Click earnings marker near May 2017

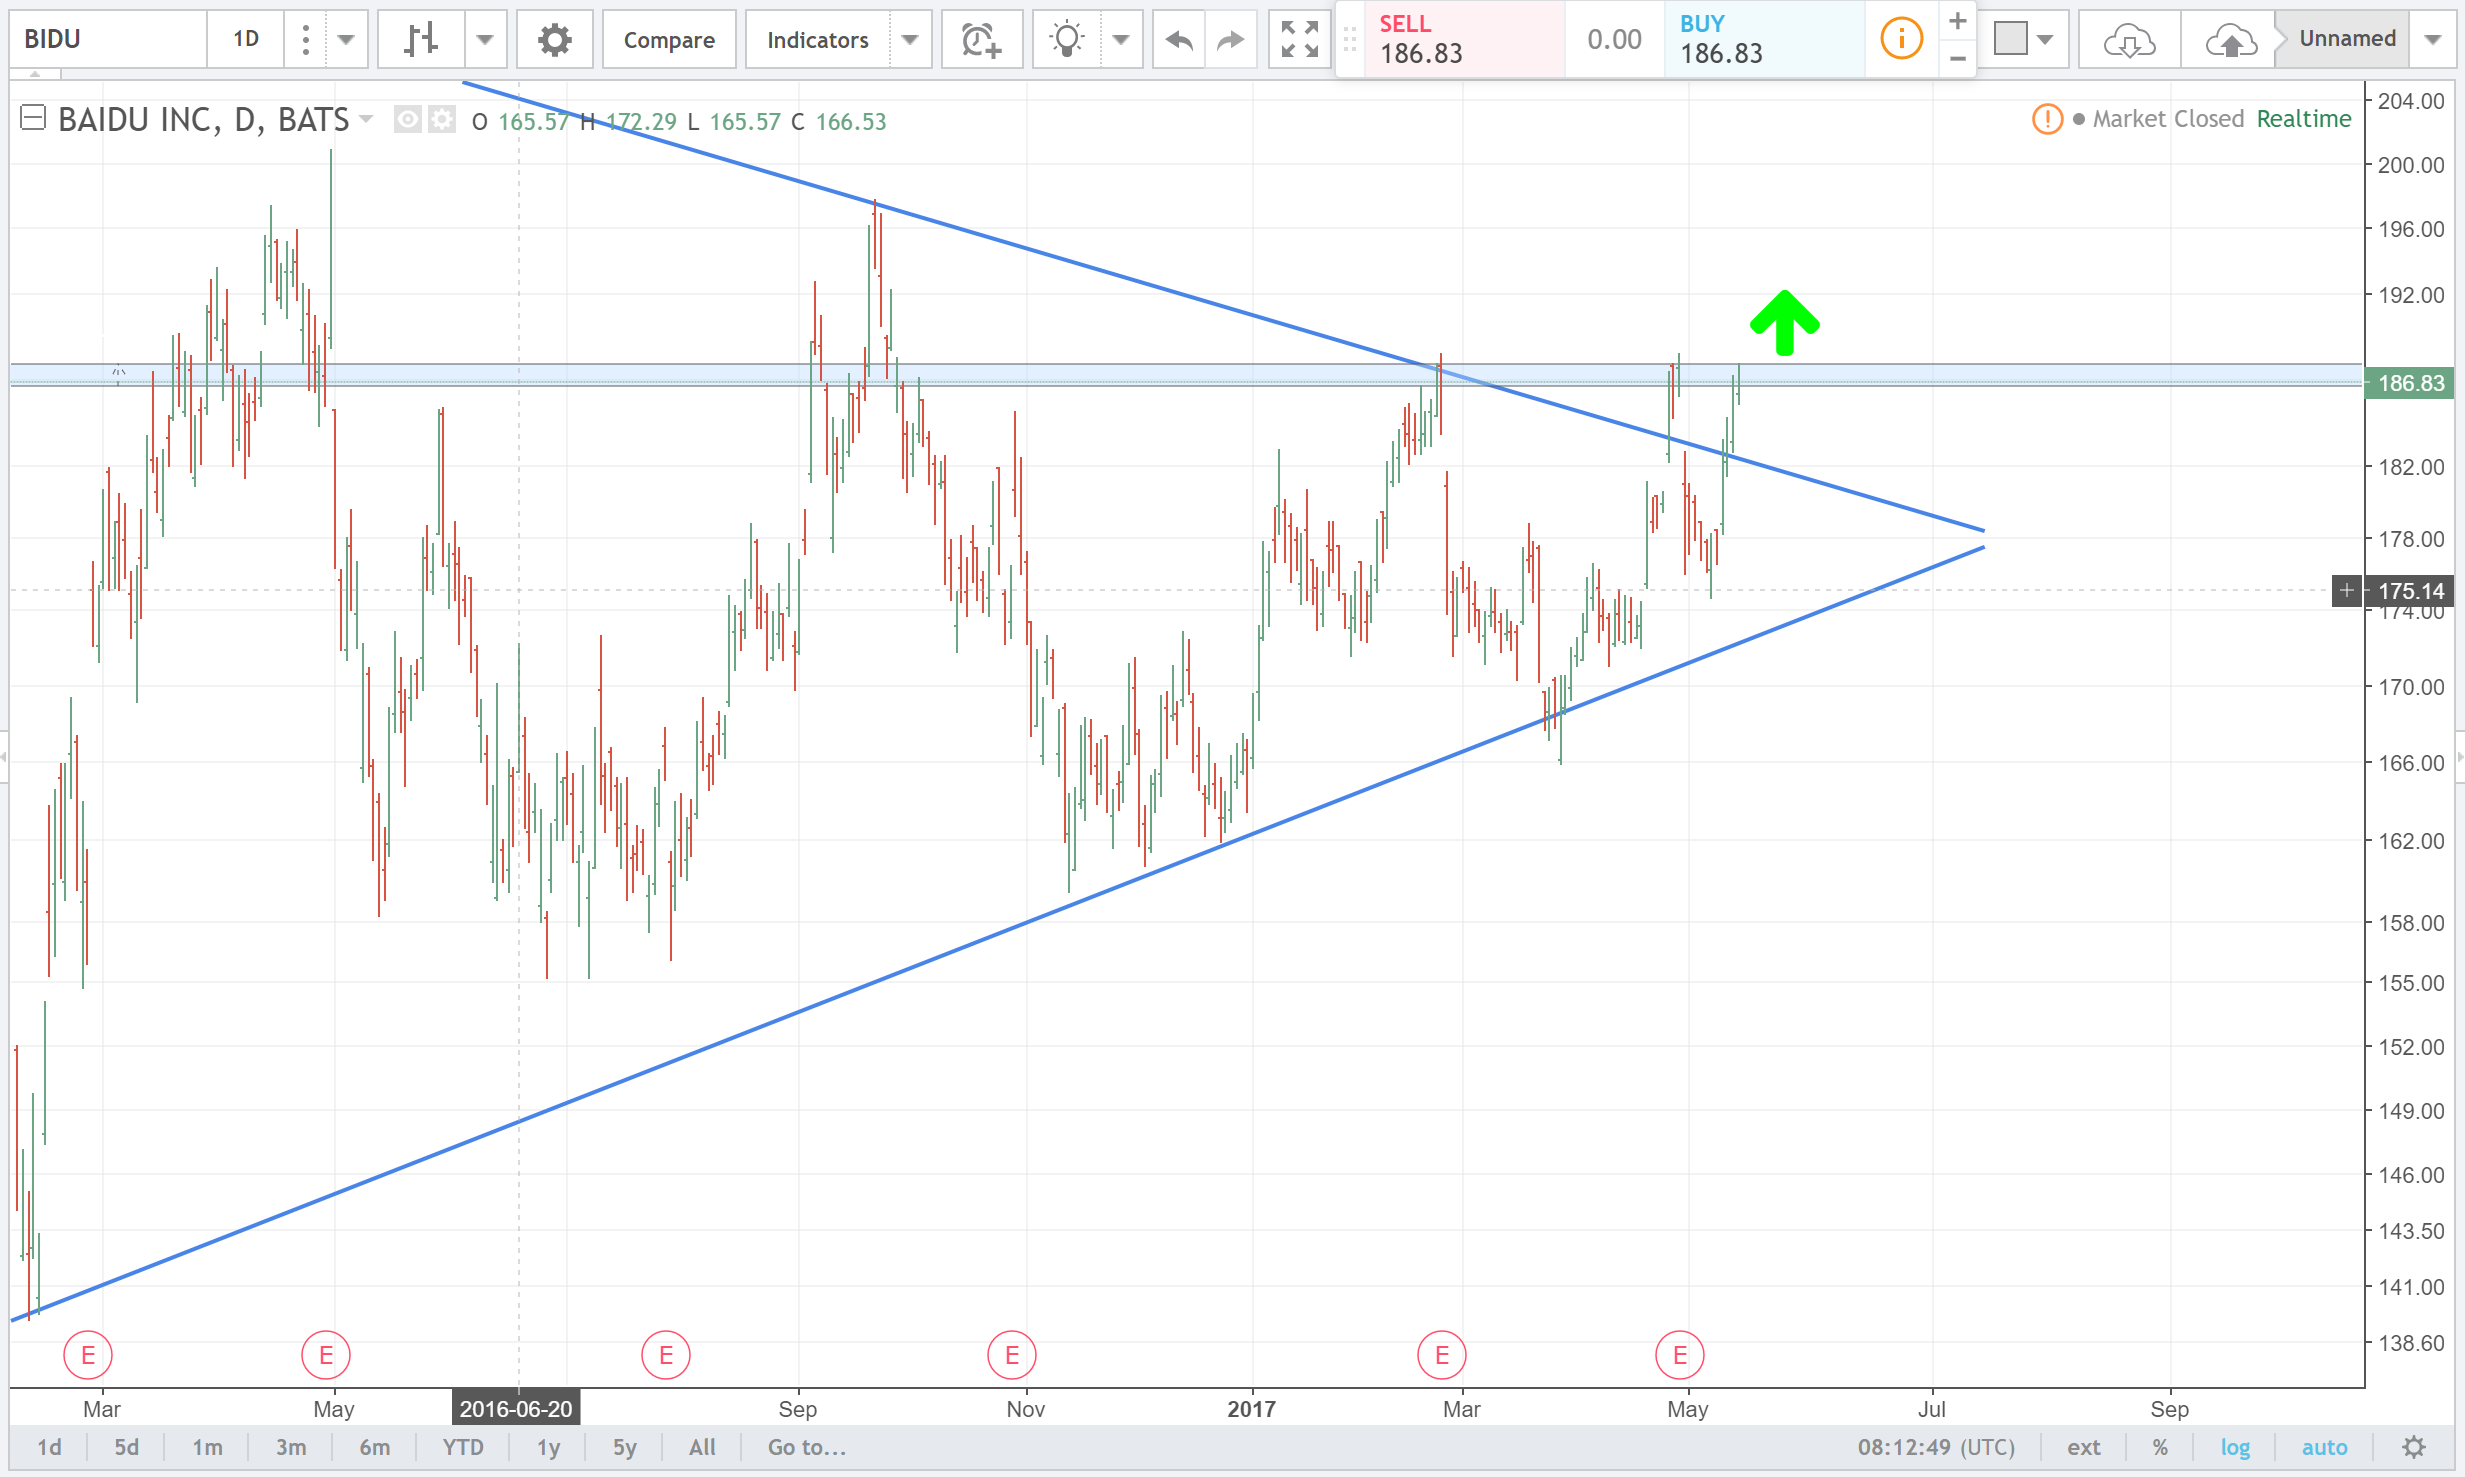click(1680, 1355)
